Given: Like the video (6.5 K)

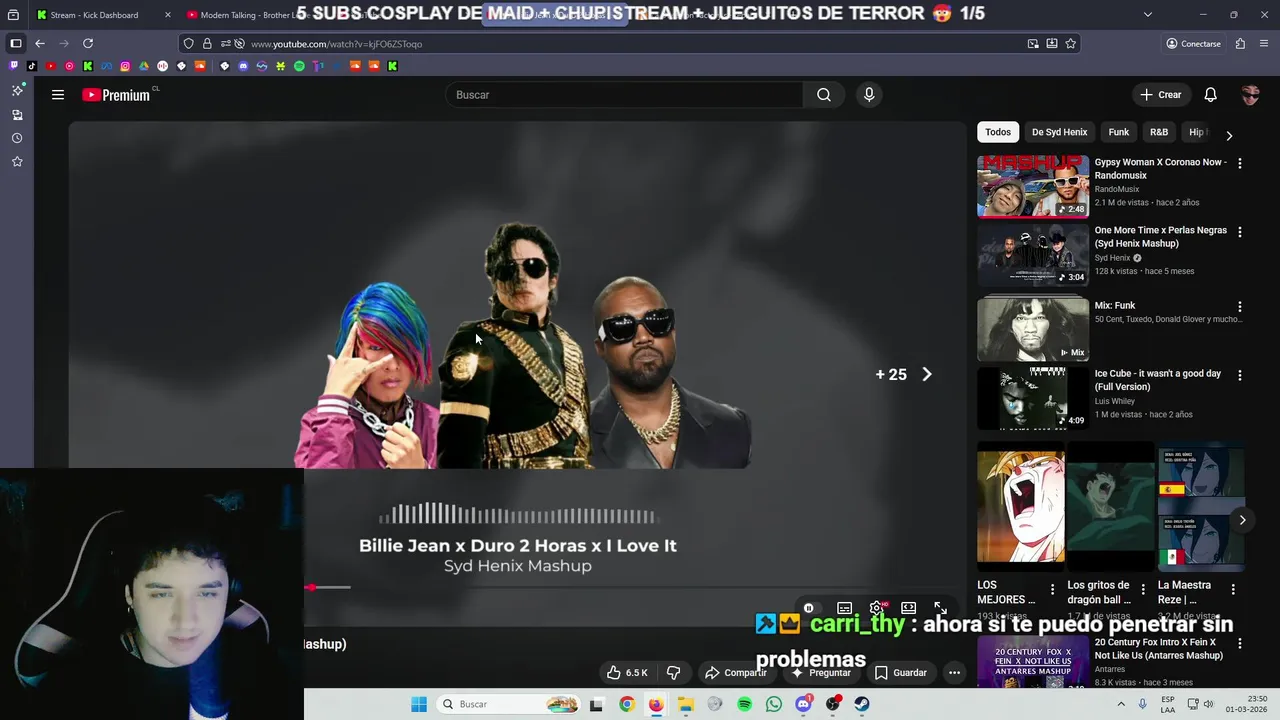Looking at the screenshot, I should [x=627, y=673].
